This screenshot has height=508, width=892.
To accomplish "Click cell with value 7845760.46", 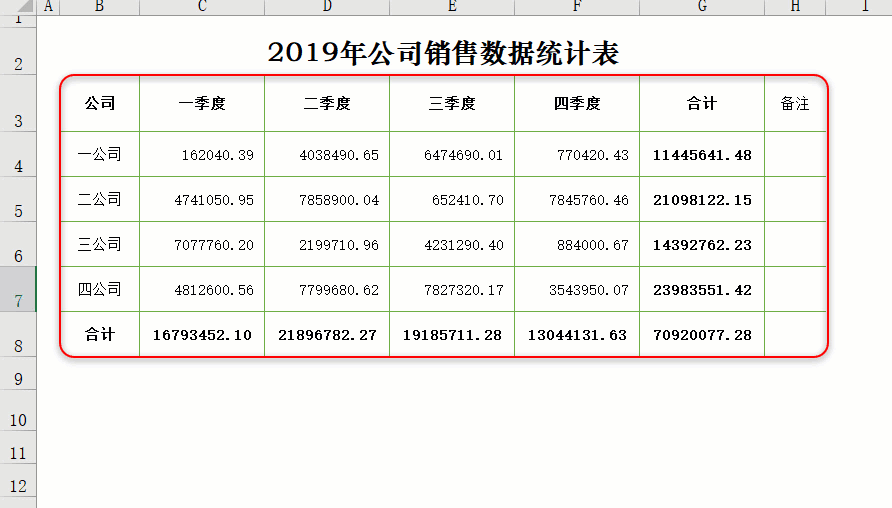I will 577,199.
